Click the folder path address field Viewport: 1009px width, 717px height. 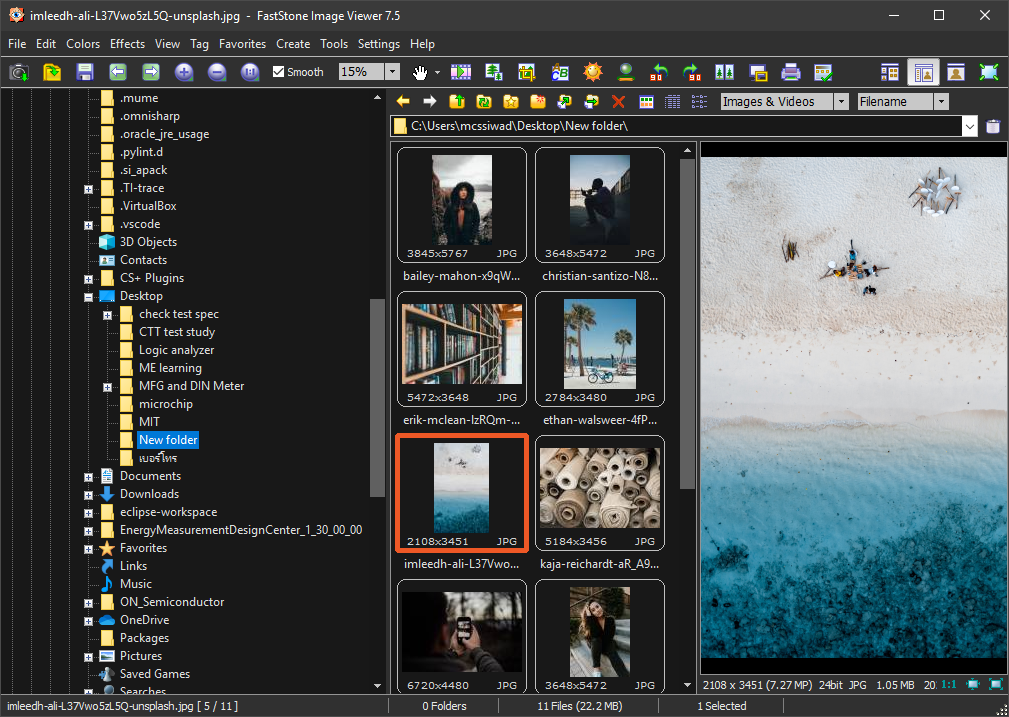pos(680,127)
